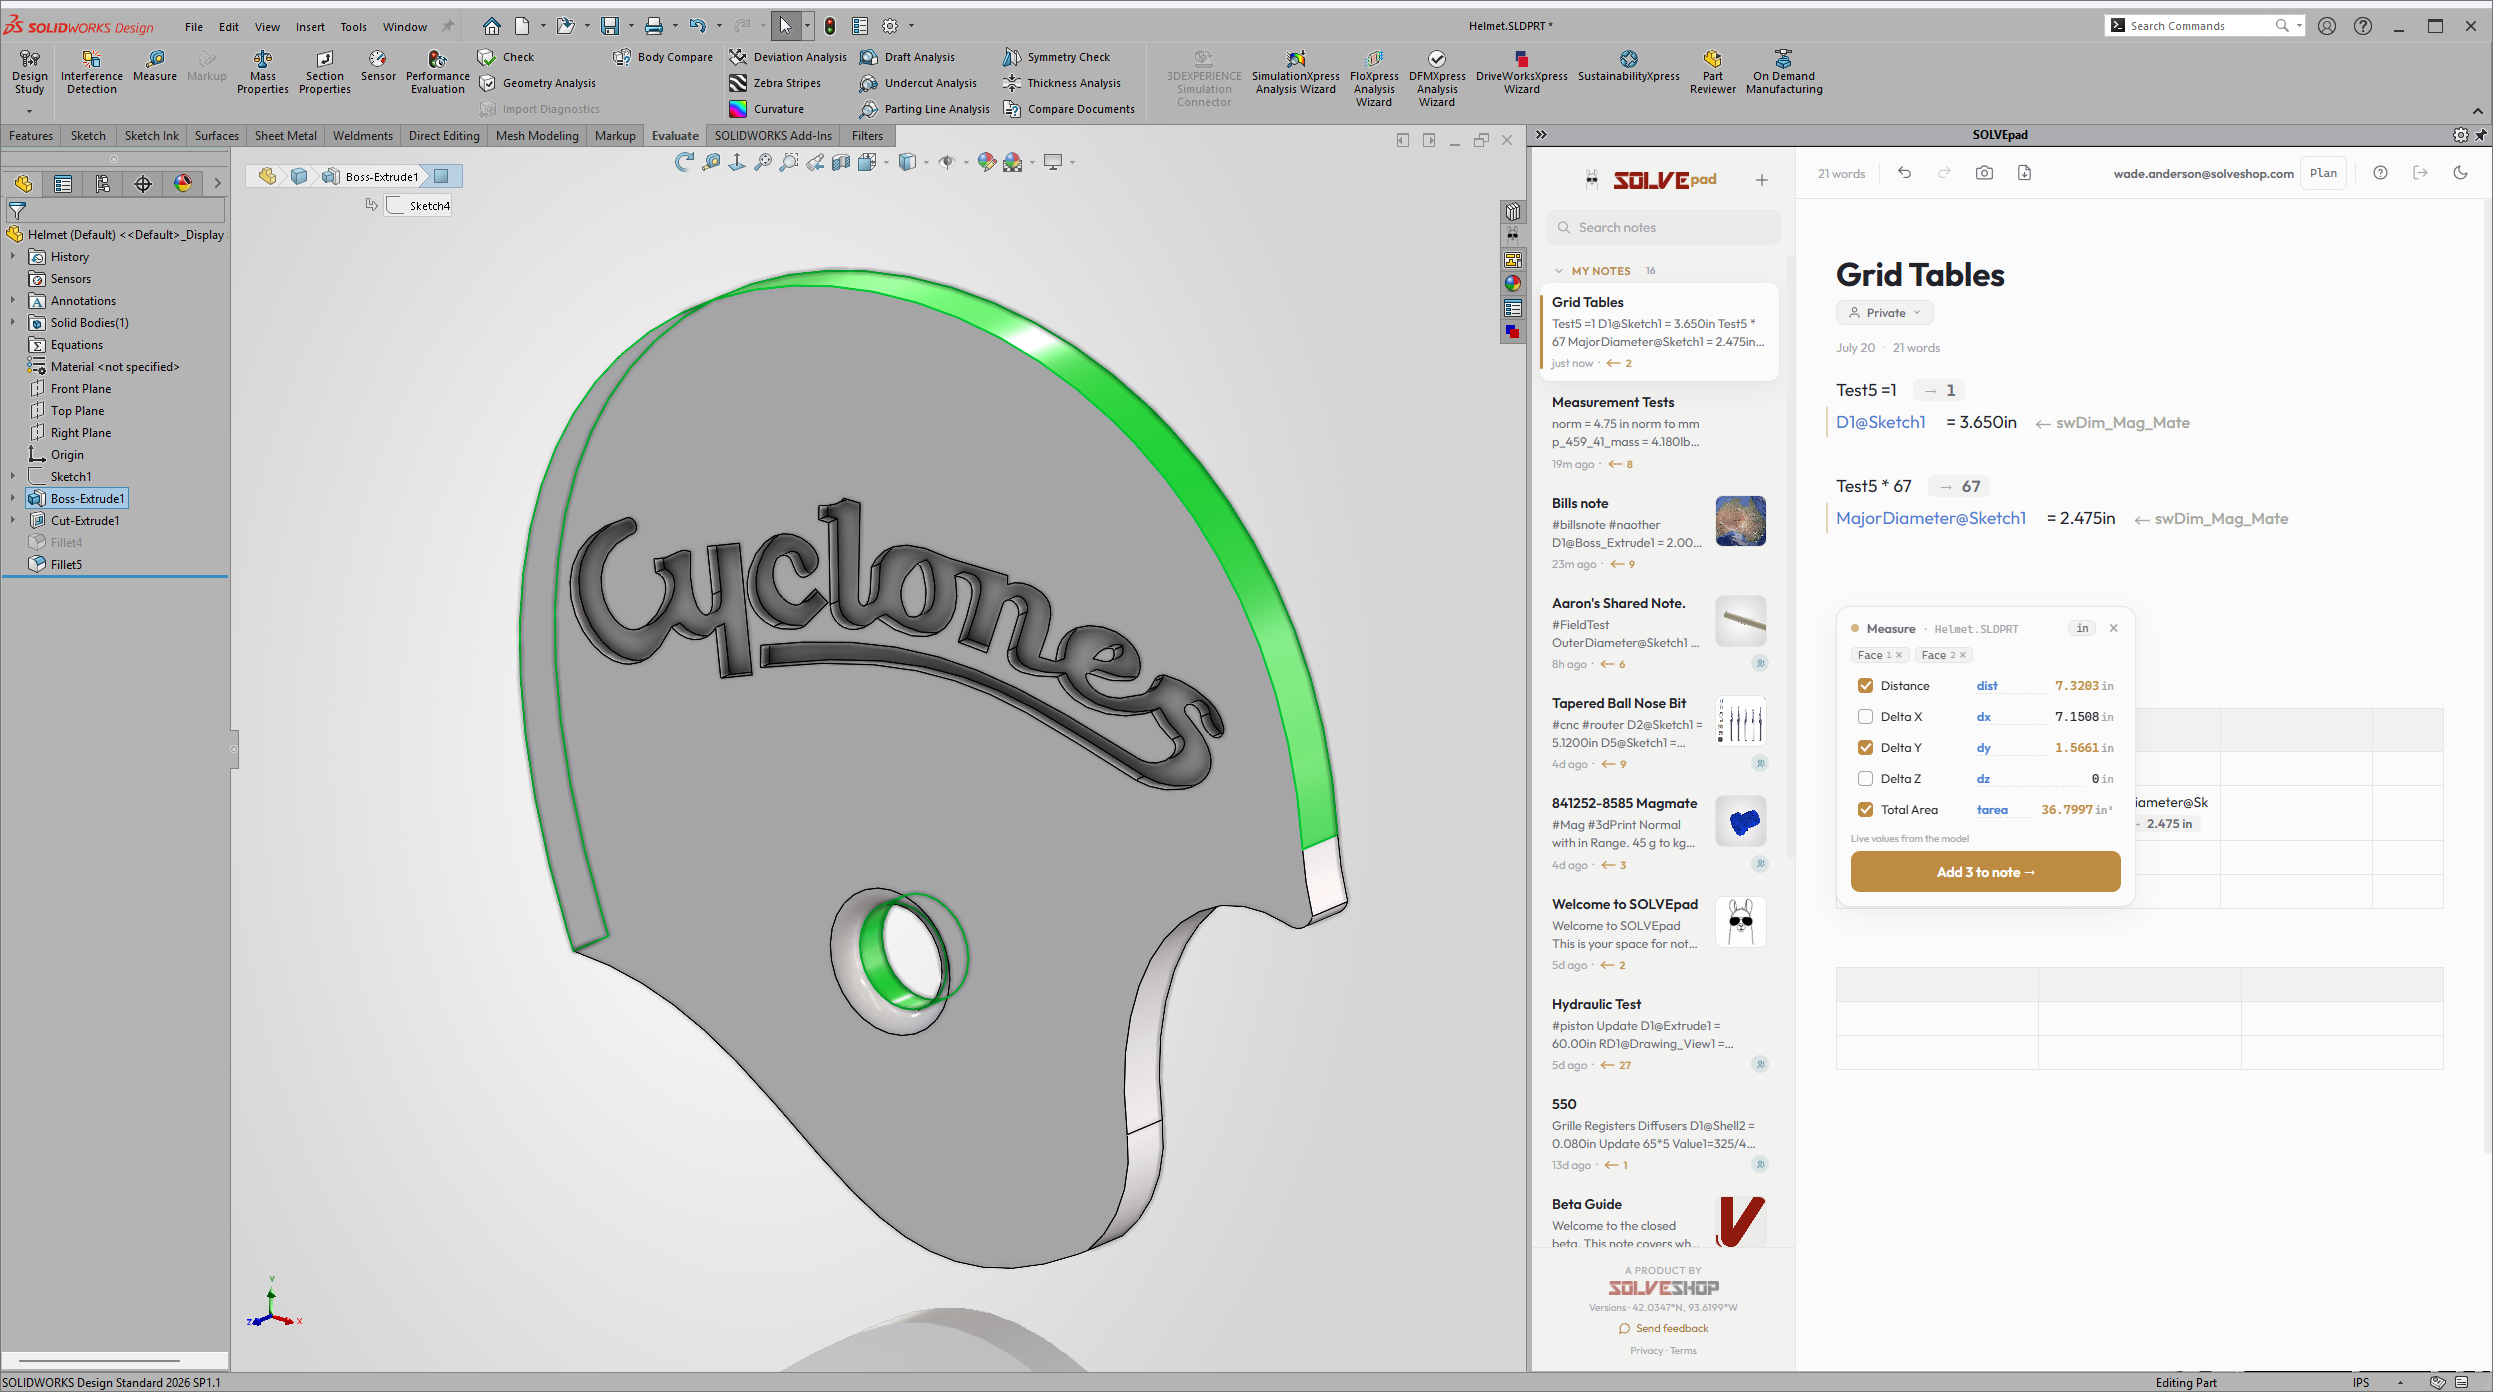Viewport: 2493px width, 1392px height.
Task: Add a new SOLVEpad note with plus
Action: coord(1761,180)
